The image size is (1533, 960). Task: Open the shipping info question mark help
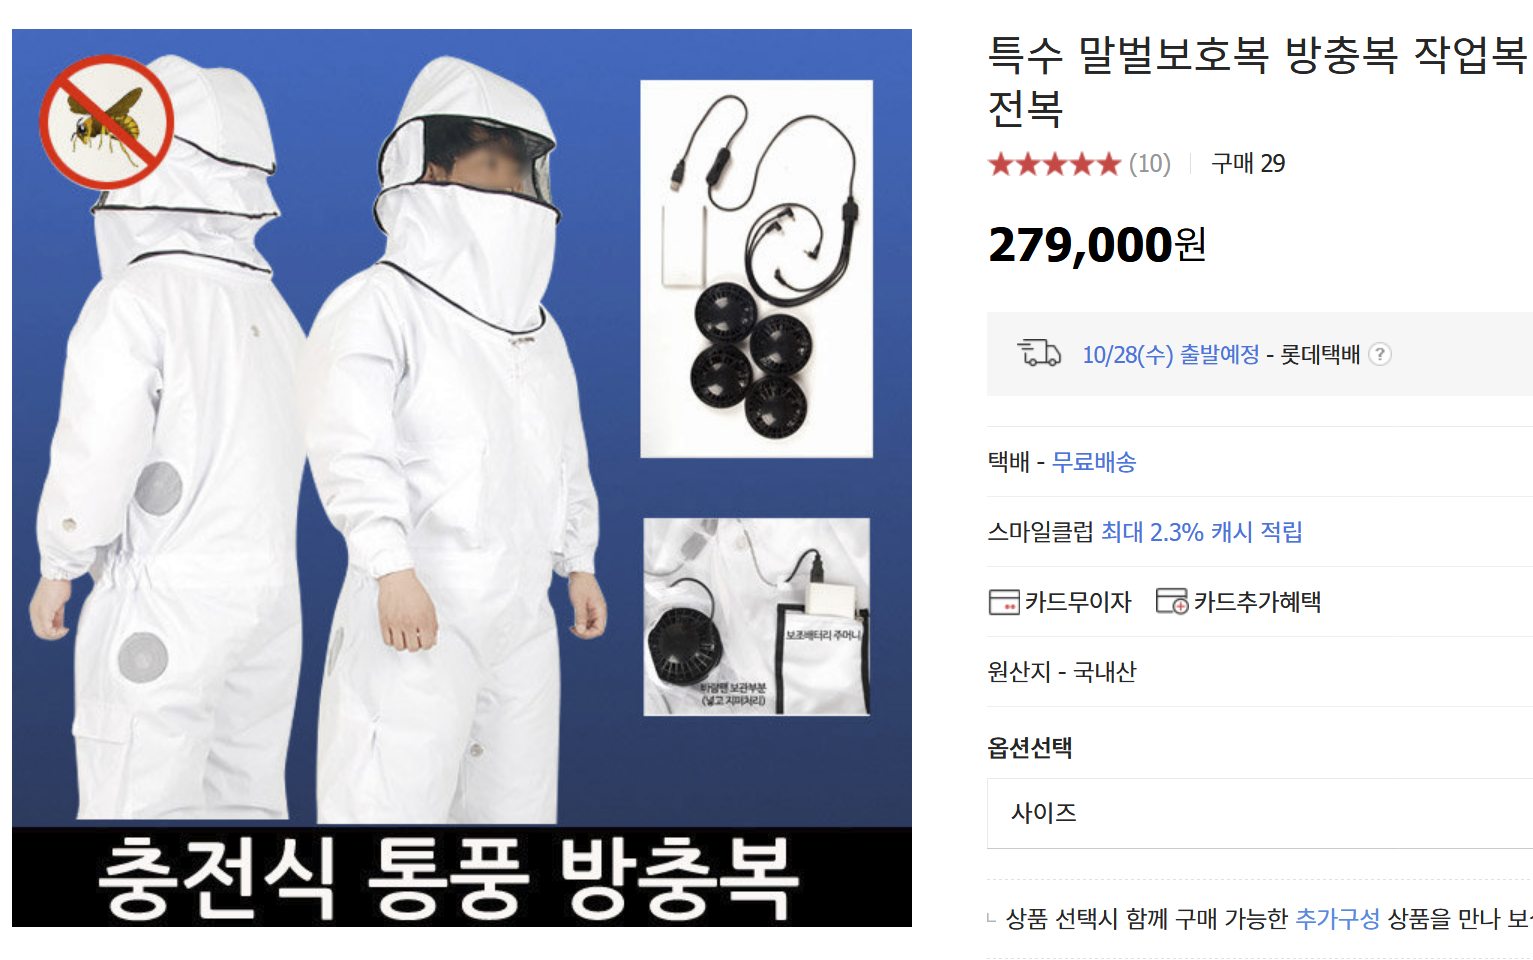tap(1380, 354)
